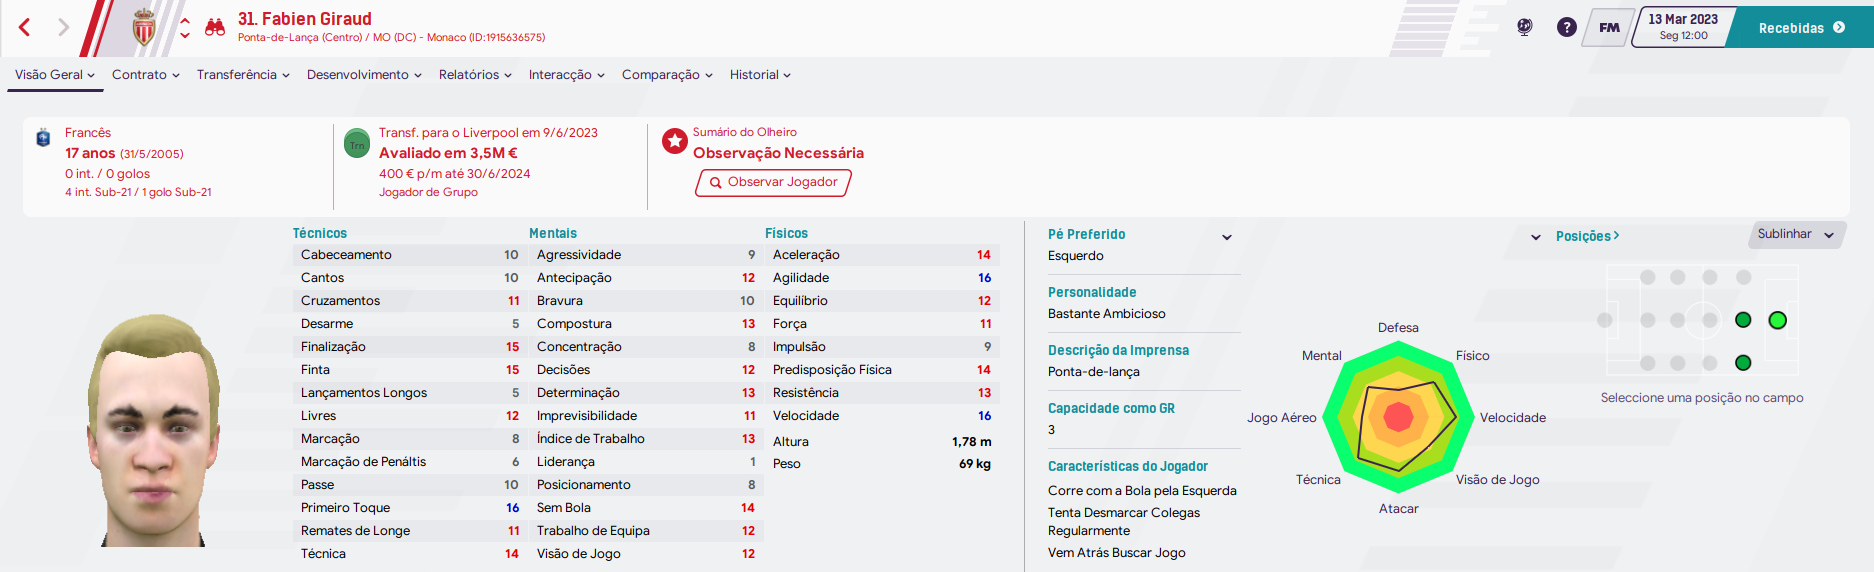Select next player with down chevron
The height and width of the screenshot is (572, 1874).
pyautogui.click(x=185, y=37)
